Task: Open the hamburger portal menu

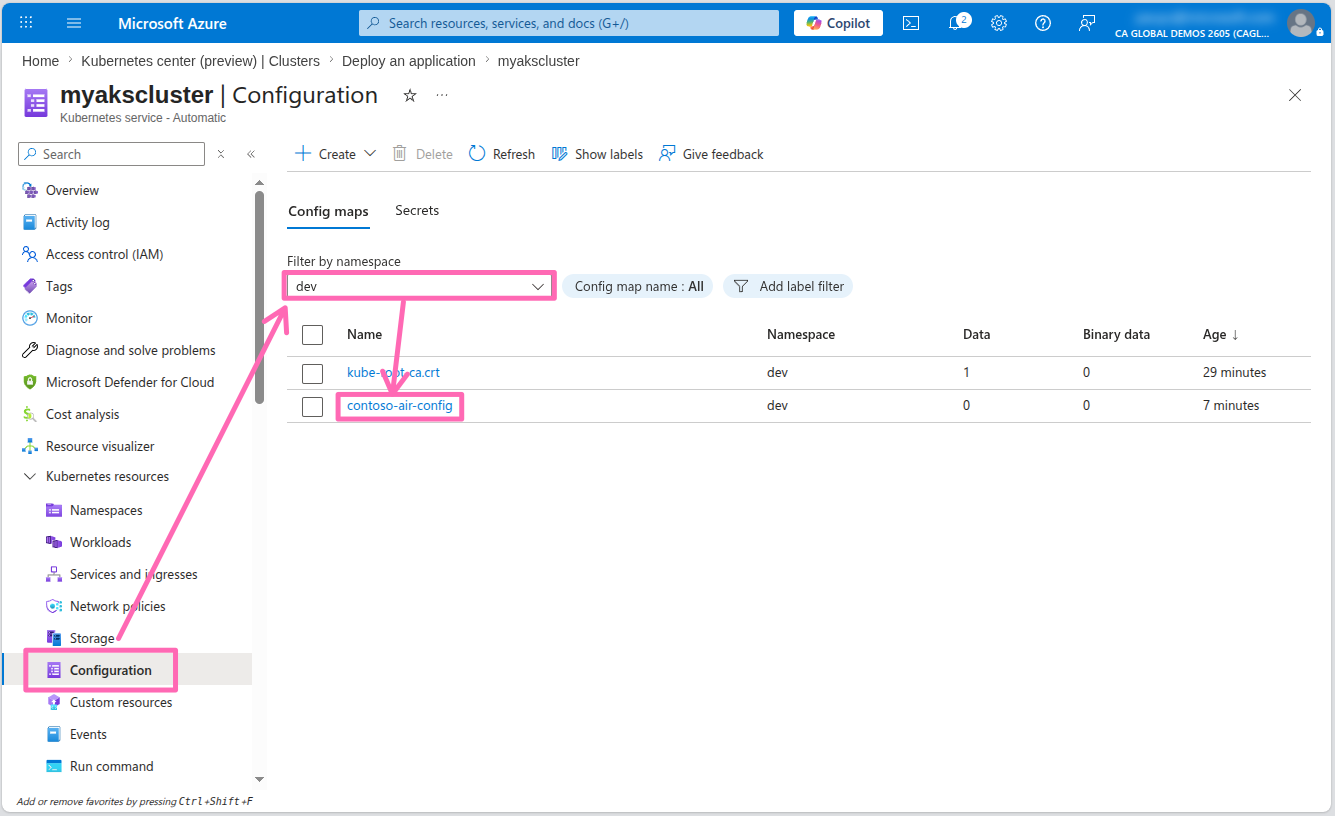Action: pos(74,23)
